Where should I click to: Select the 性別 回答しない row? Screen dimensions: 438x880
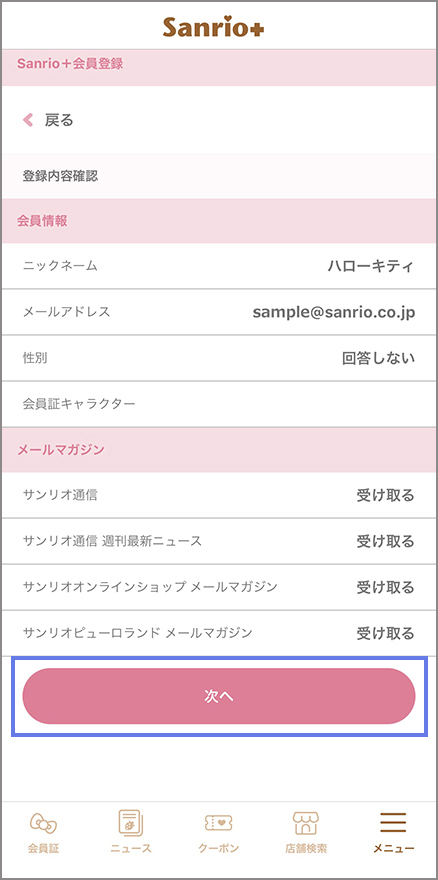219,358
